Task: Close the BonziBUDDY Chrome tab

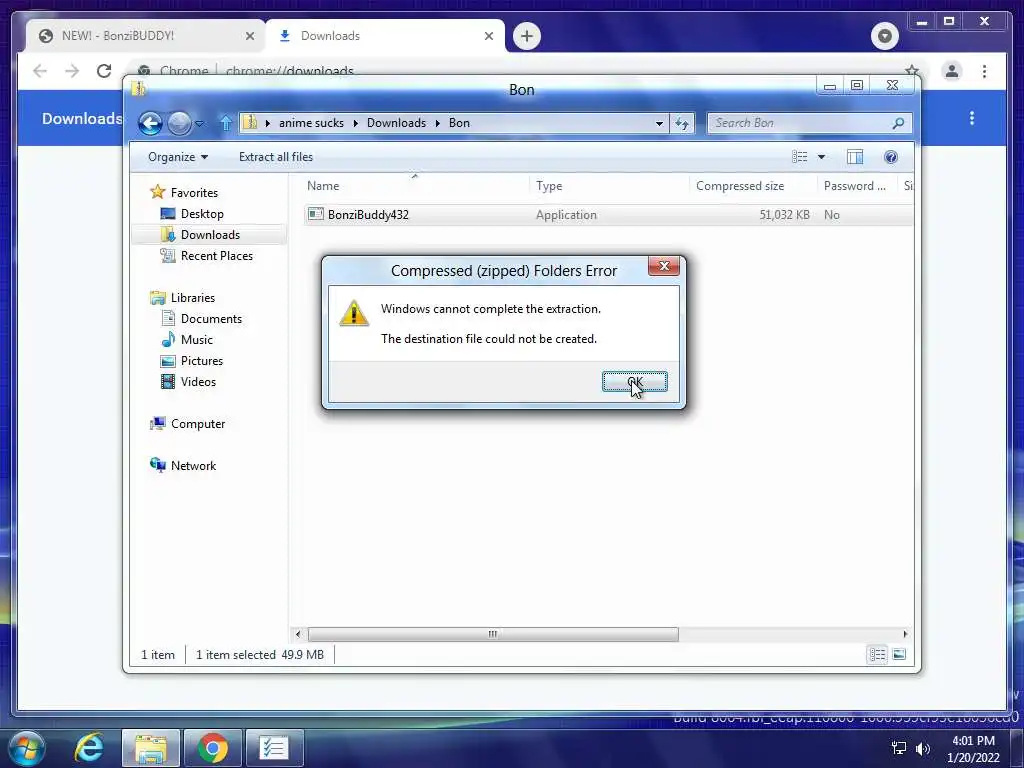Action: [x=249, y=36]
